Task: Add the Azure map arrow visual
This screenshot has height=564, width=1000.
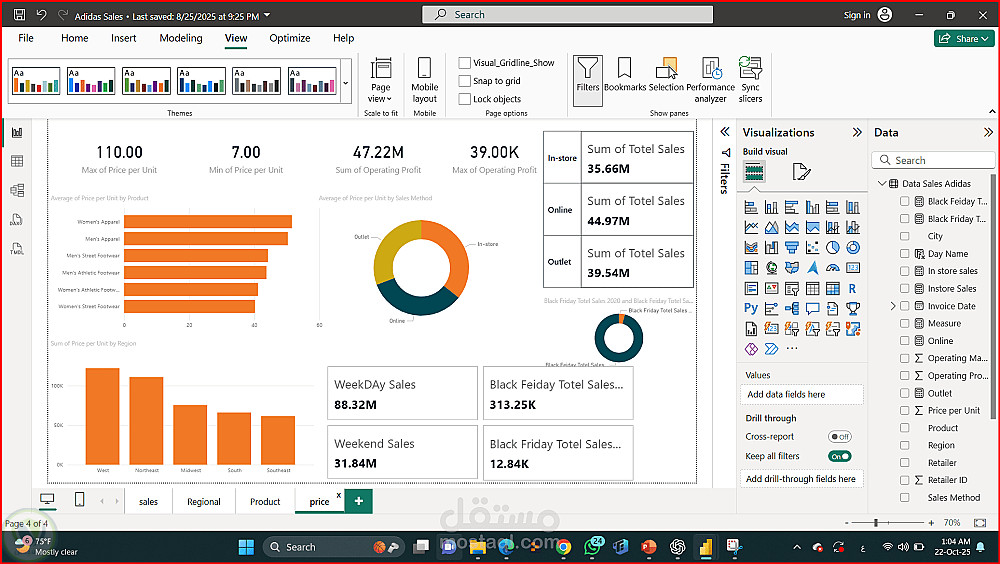Action: coord(812,268)
